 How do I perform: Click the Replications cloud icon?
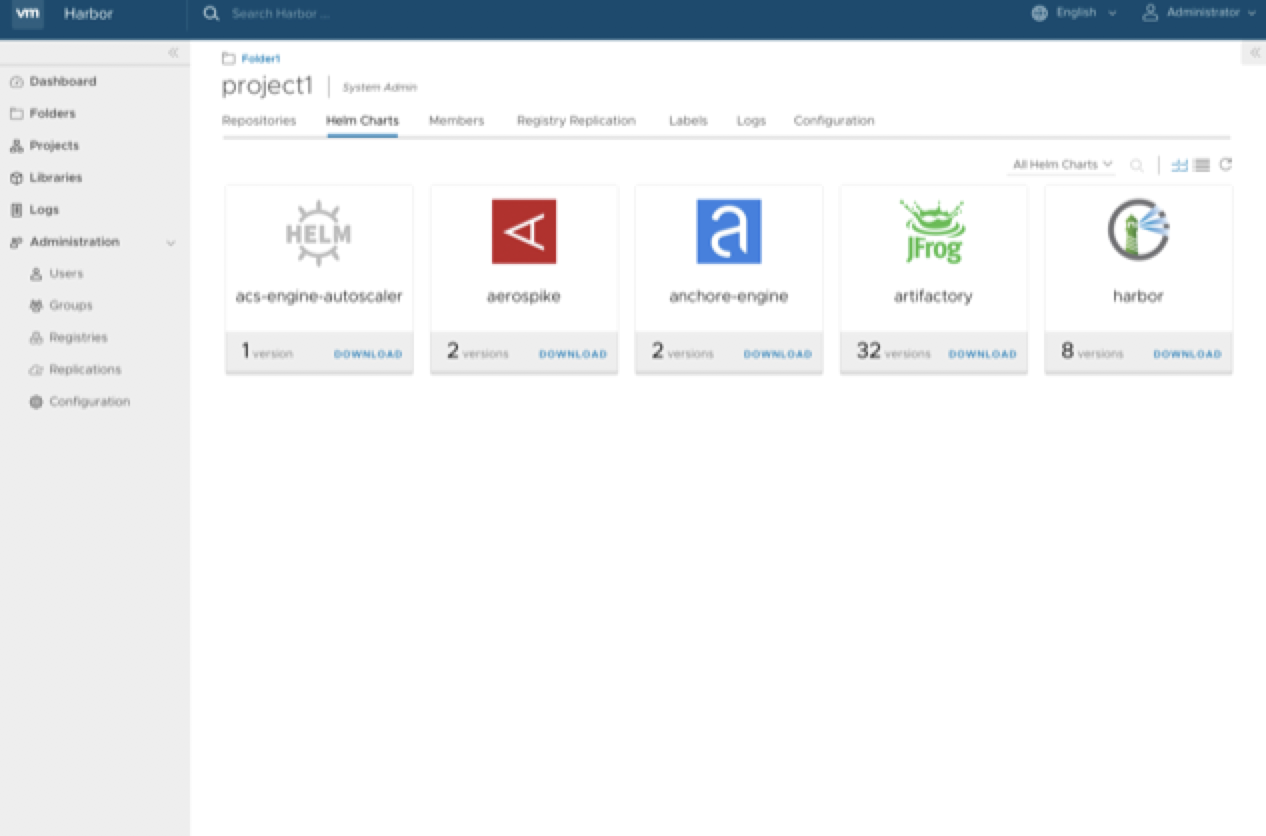coord(36,370)
